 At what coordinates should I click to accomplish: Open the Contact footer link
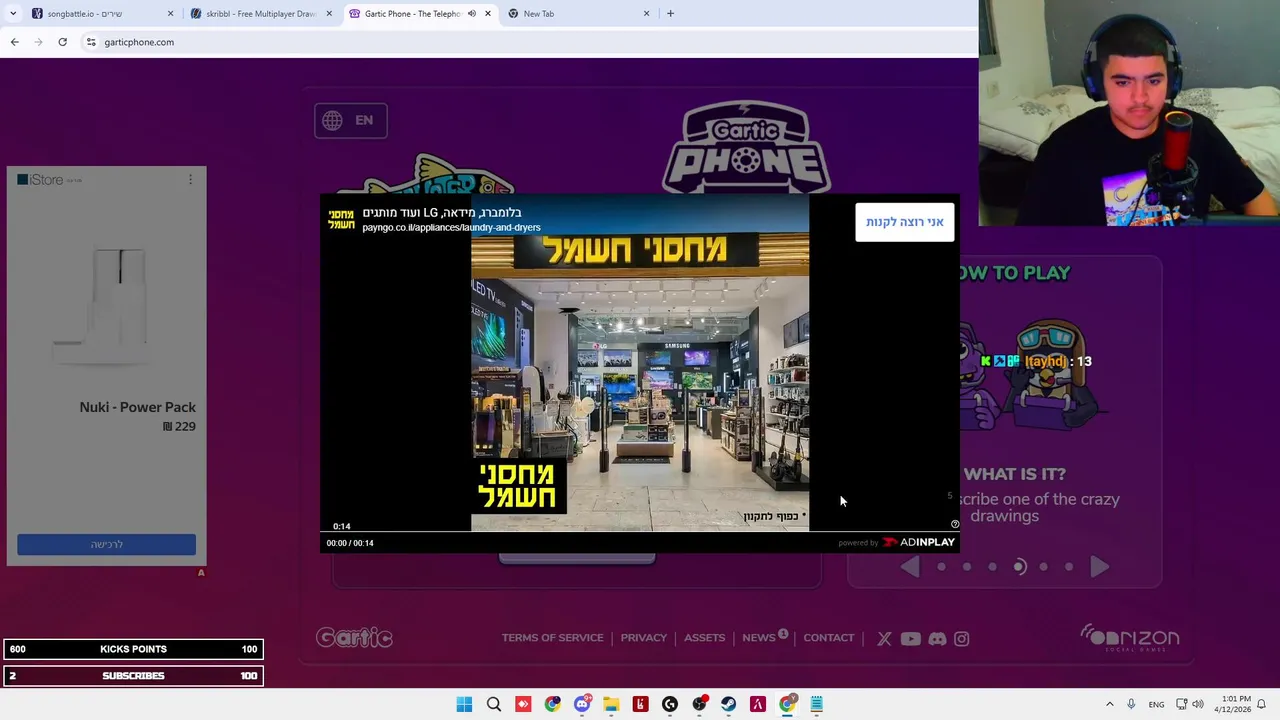coord(829,638)
